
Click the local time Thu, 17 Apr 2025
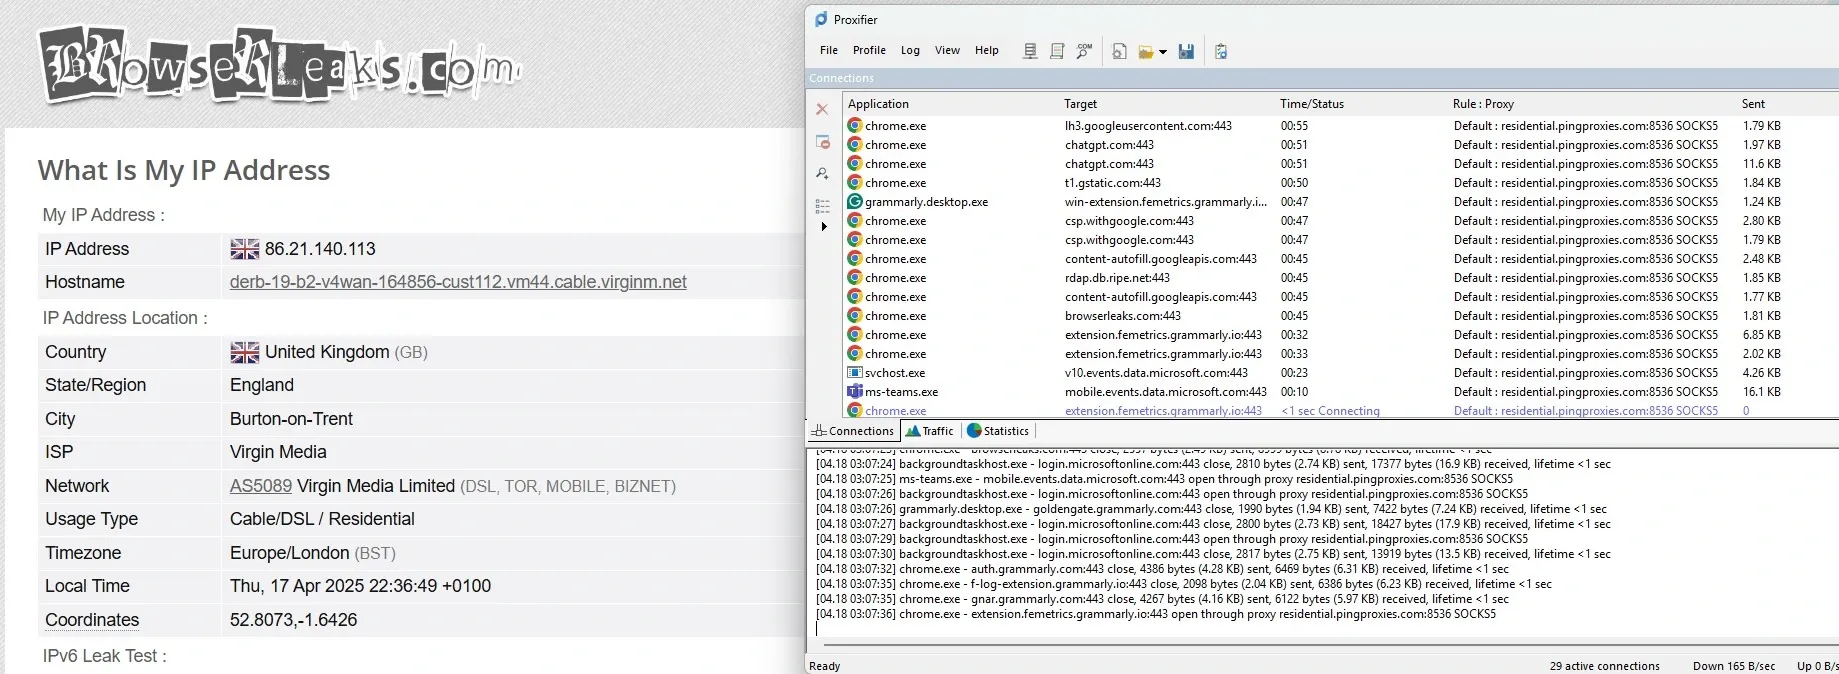point(360,586)
